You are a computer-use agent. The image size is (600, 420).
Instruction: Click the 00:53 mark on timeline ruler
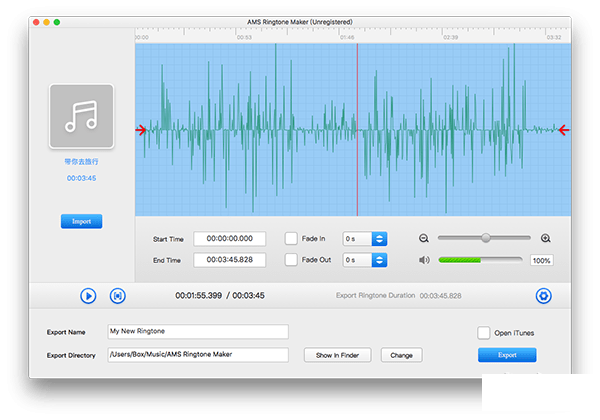(244, 37)
